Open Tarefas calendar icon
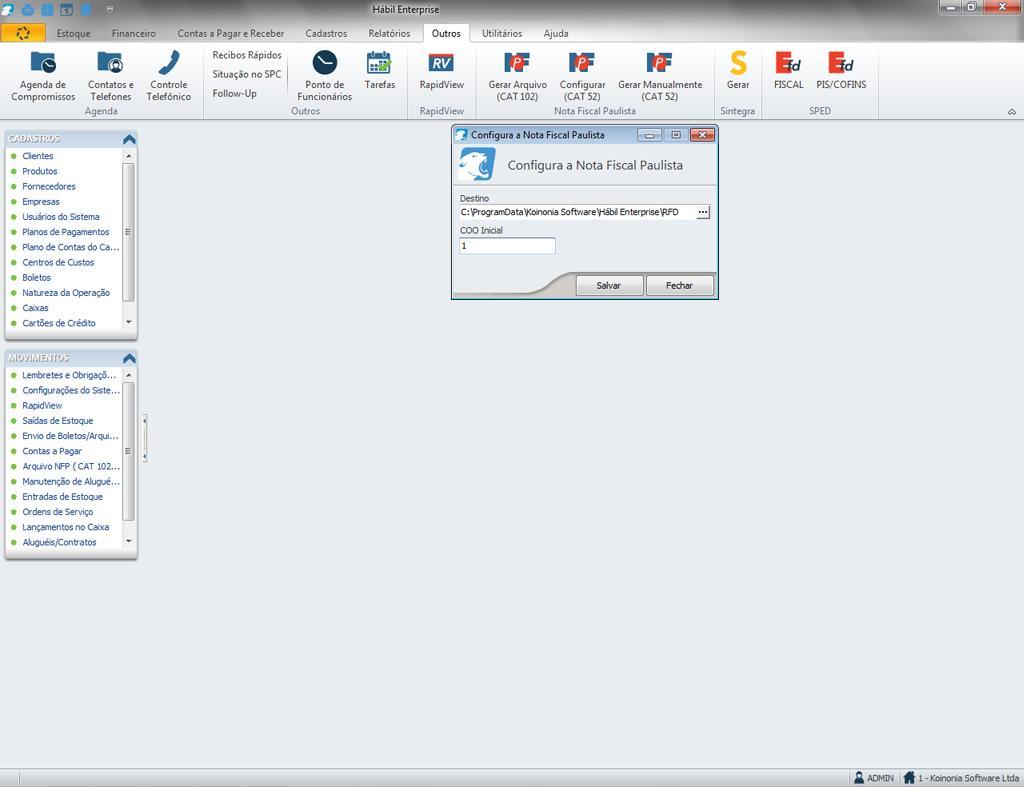 [x=379, y=71]
